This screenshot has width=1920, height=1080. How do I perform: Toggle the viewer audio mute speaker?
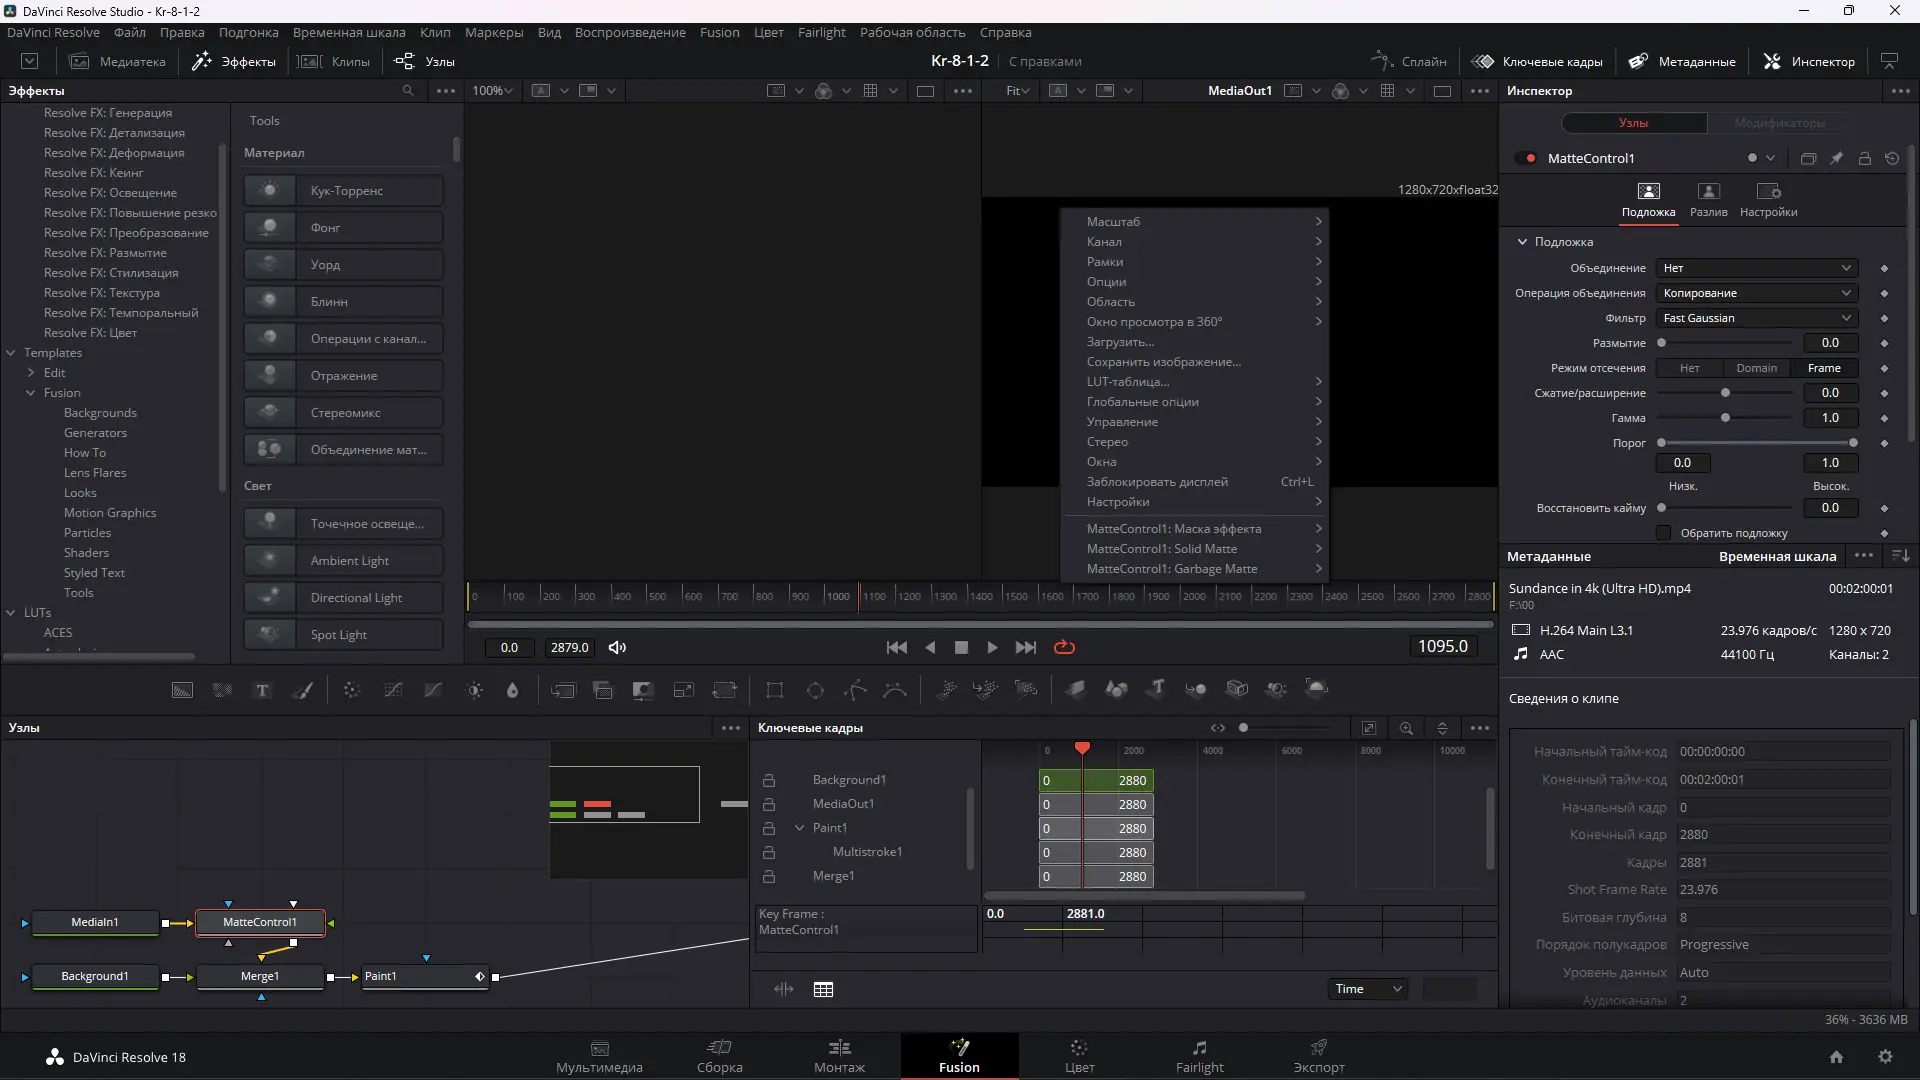tap(617, 647)
